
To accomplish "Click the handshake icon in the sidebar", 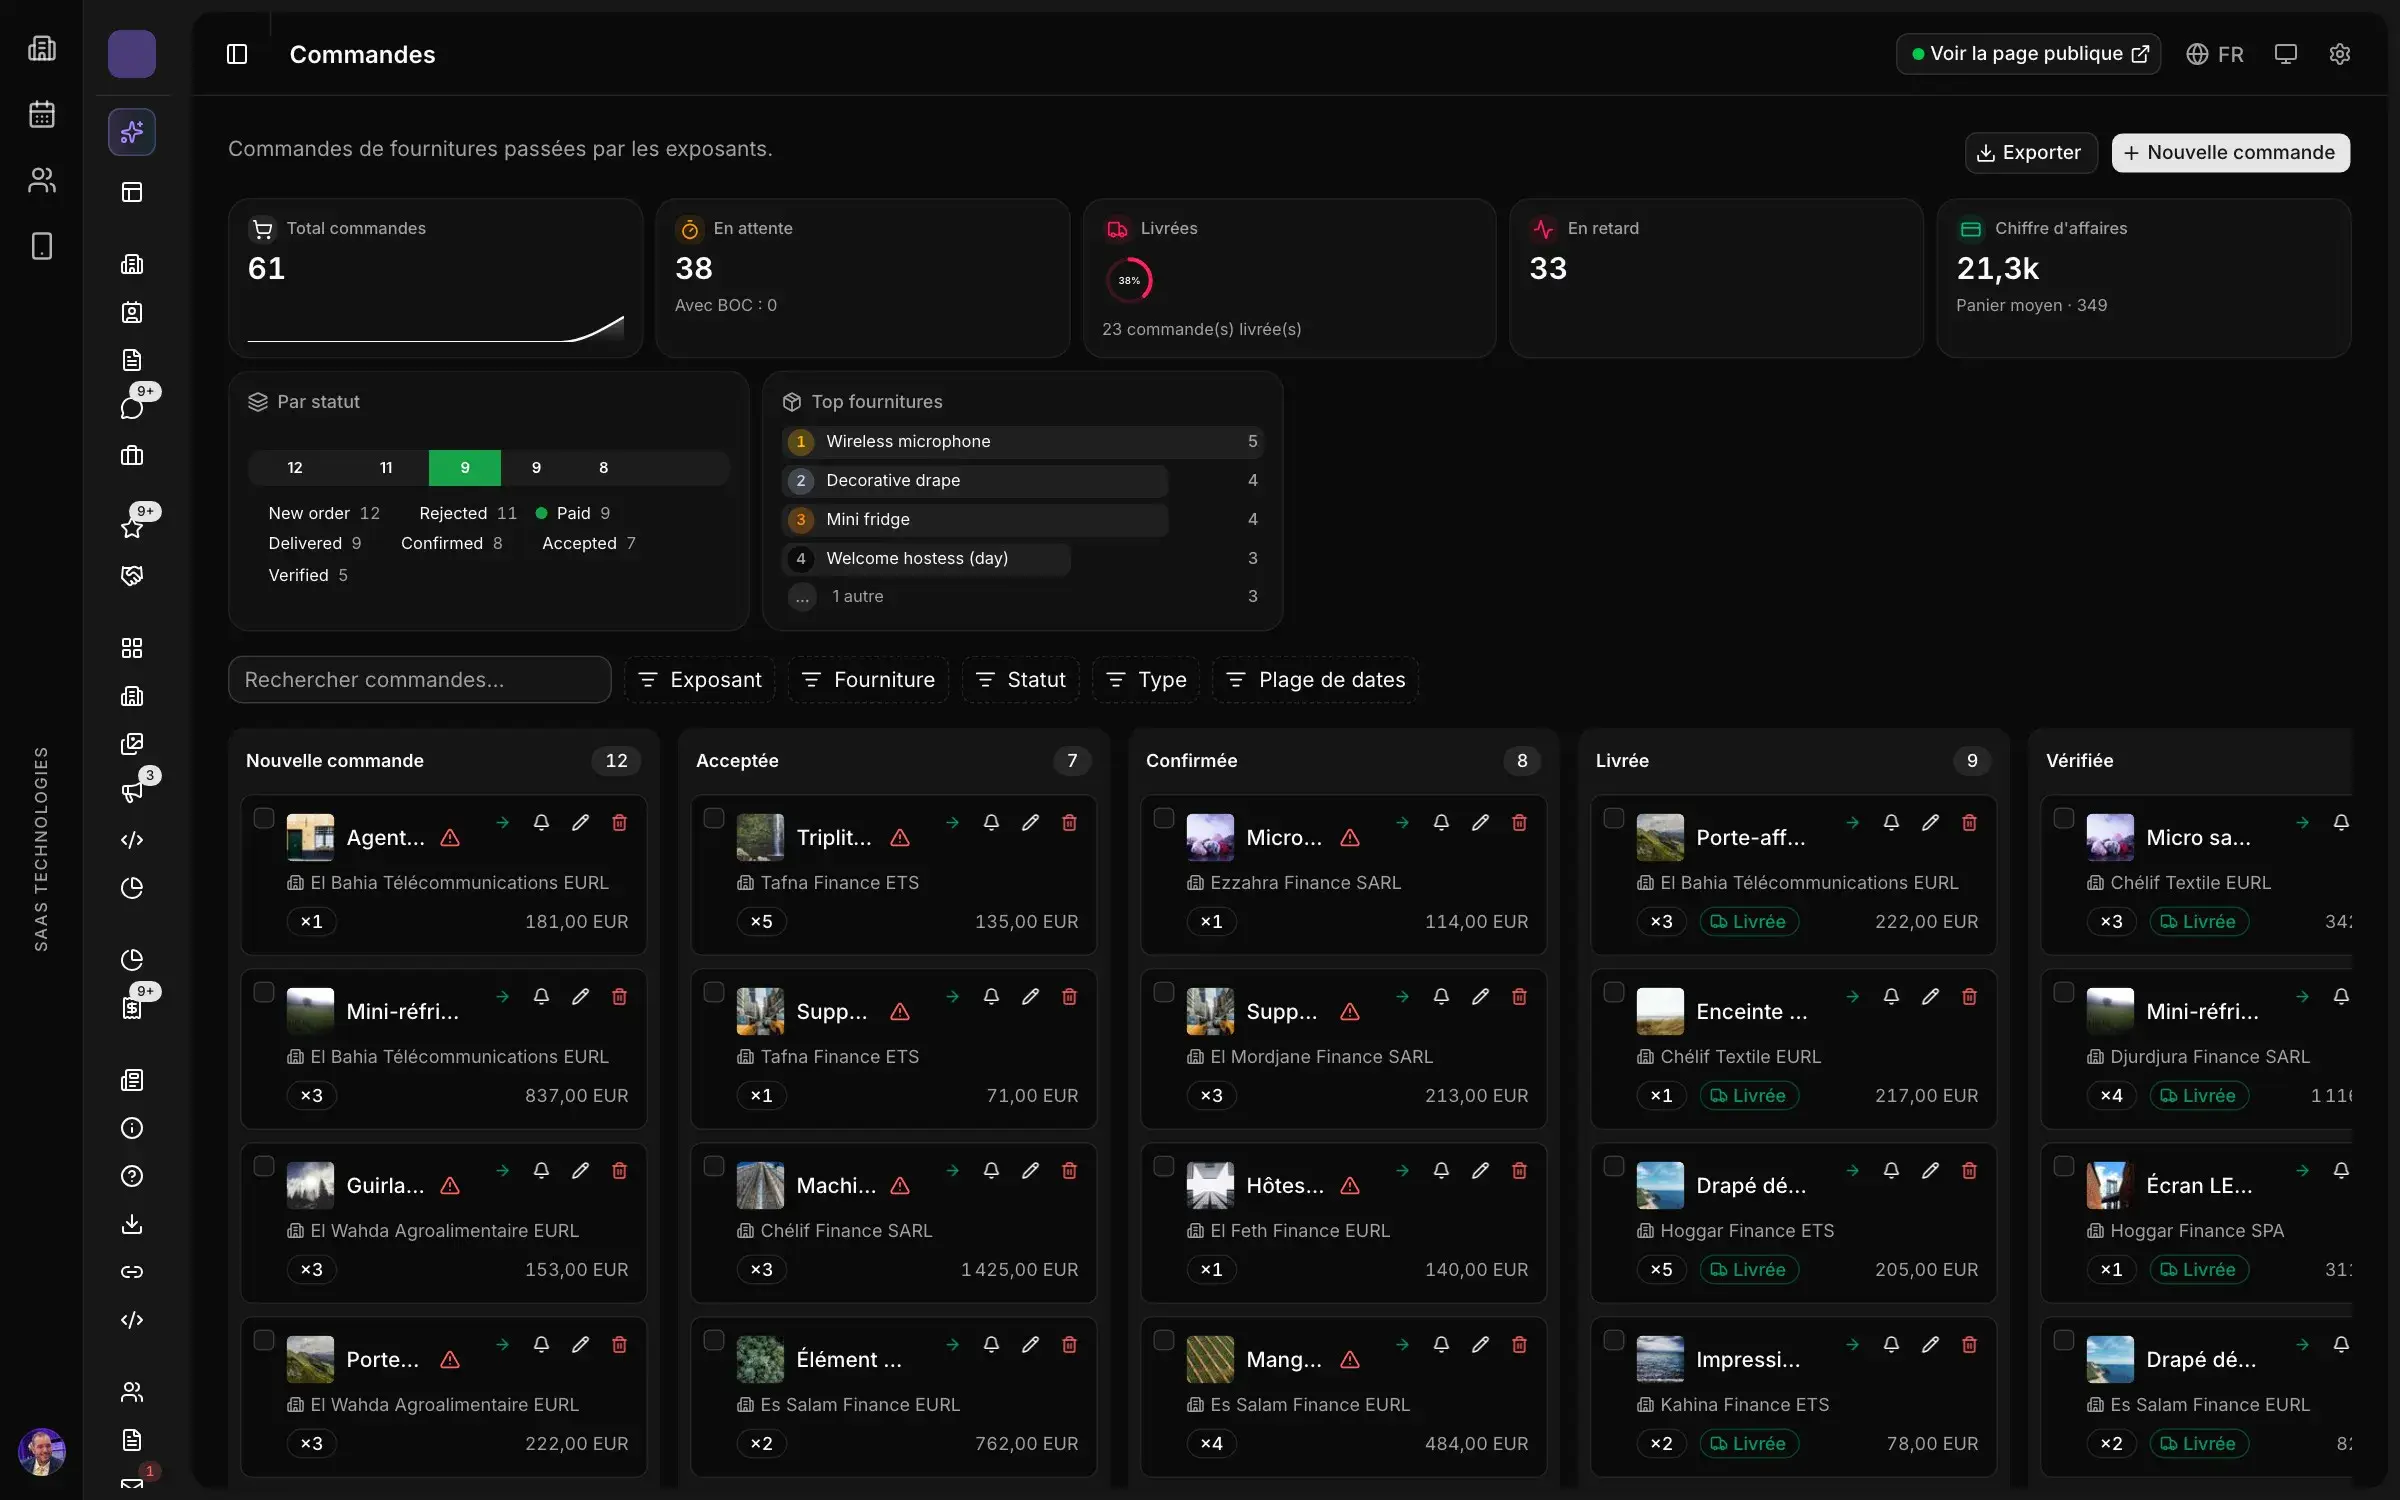I will [x=132, y=575].
